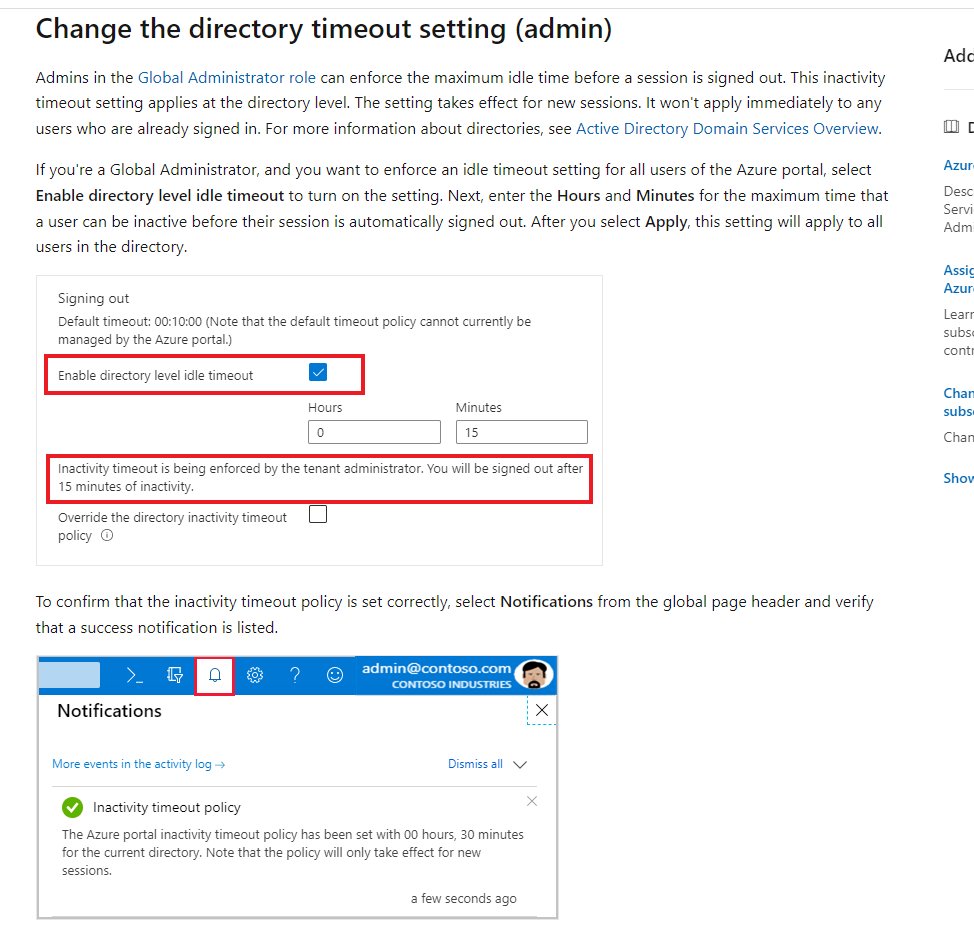Click More events in the activity log
974x929 pixels.
coord(139,764)
